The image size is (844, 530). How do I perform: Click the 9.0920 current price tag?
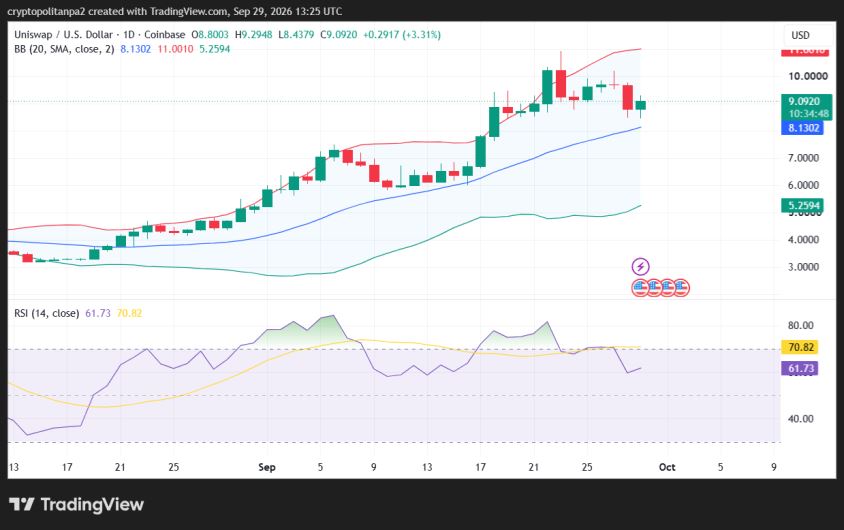806,107
